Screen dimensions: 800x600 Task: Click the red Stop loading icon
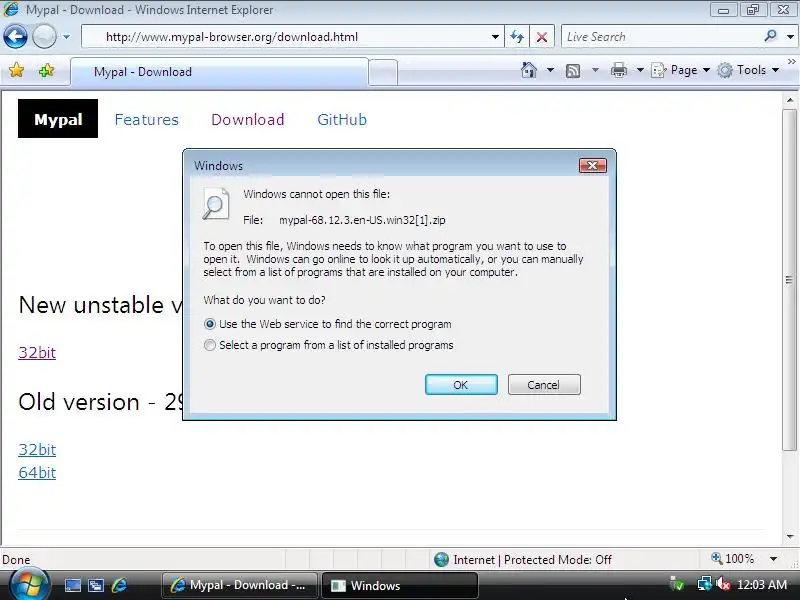coord(542,37)
